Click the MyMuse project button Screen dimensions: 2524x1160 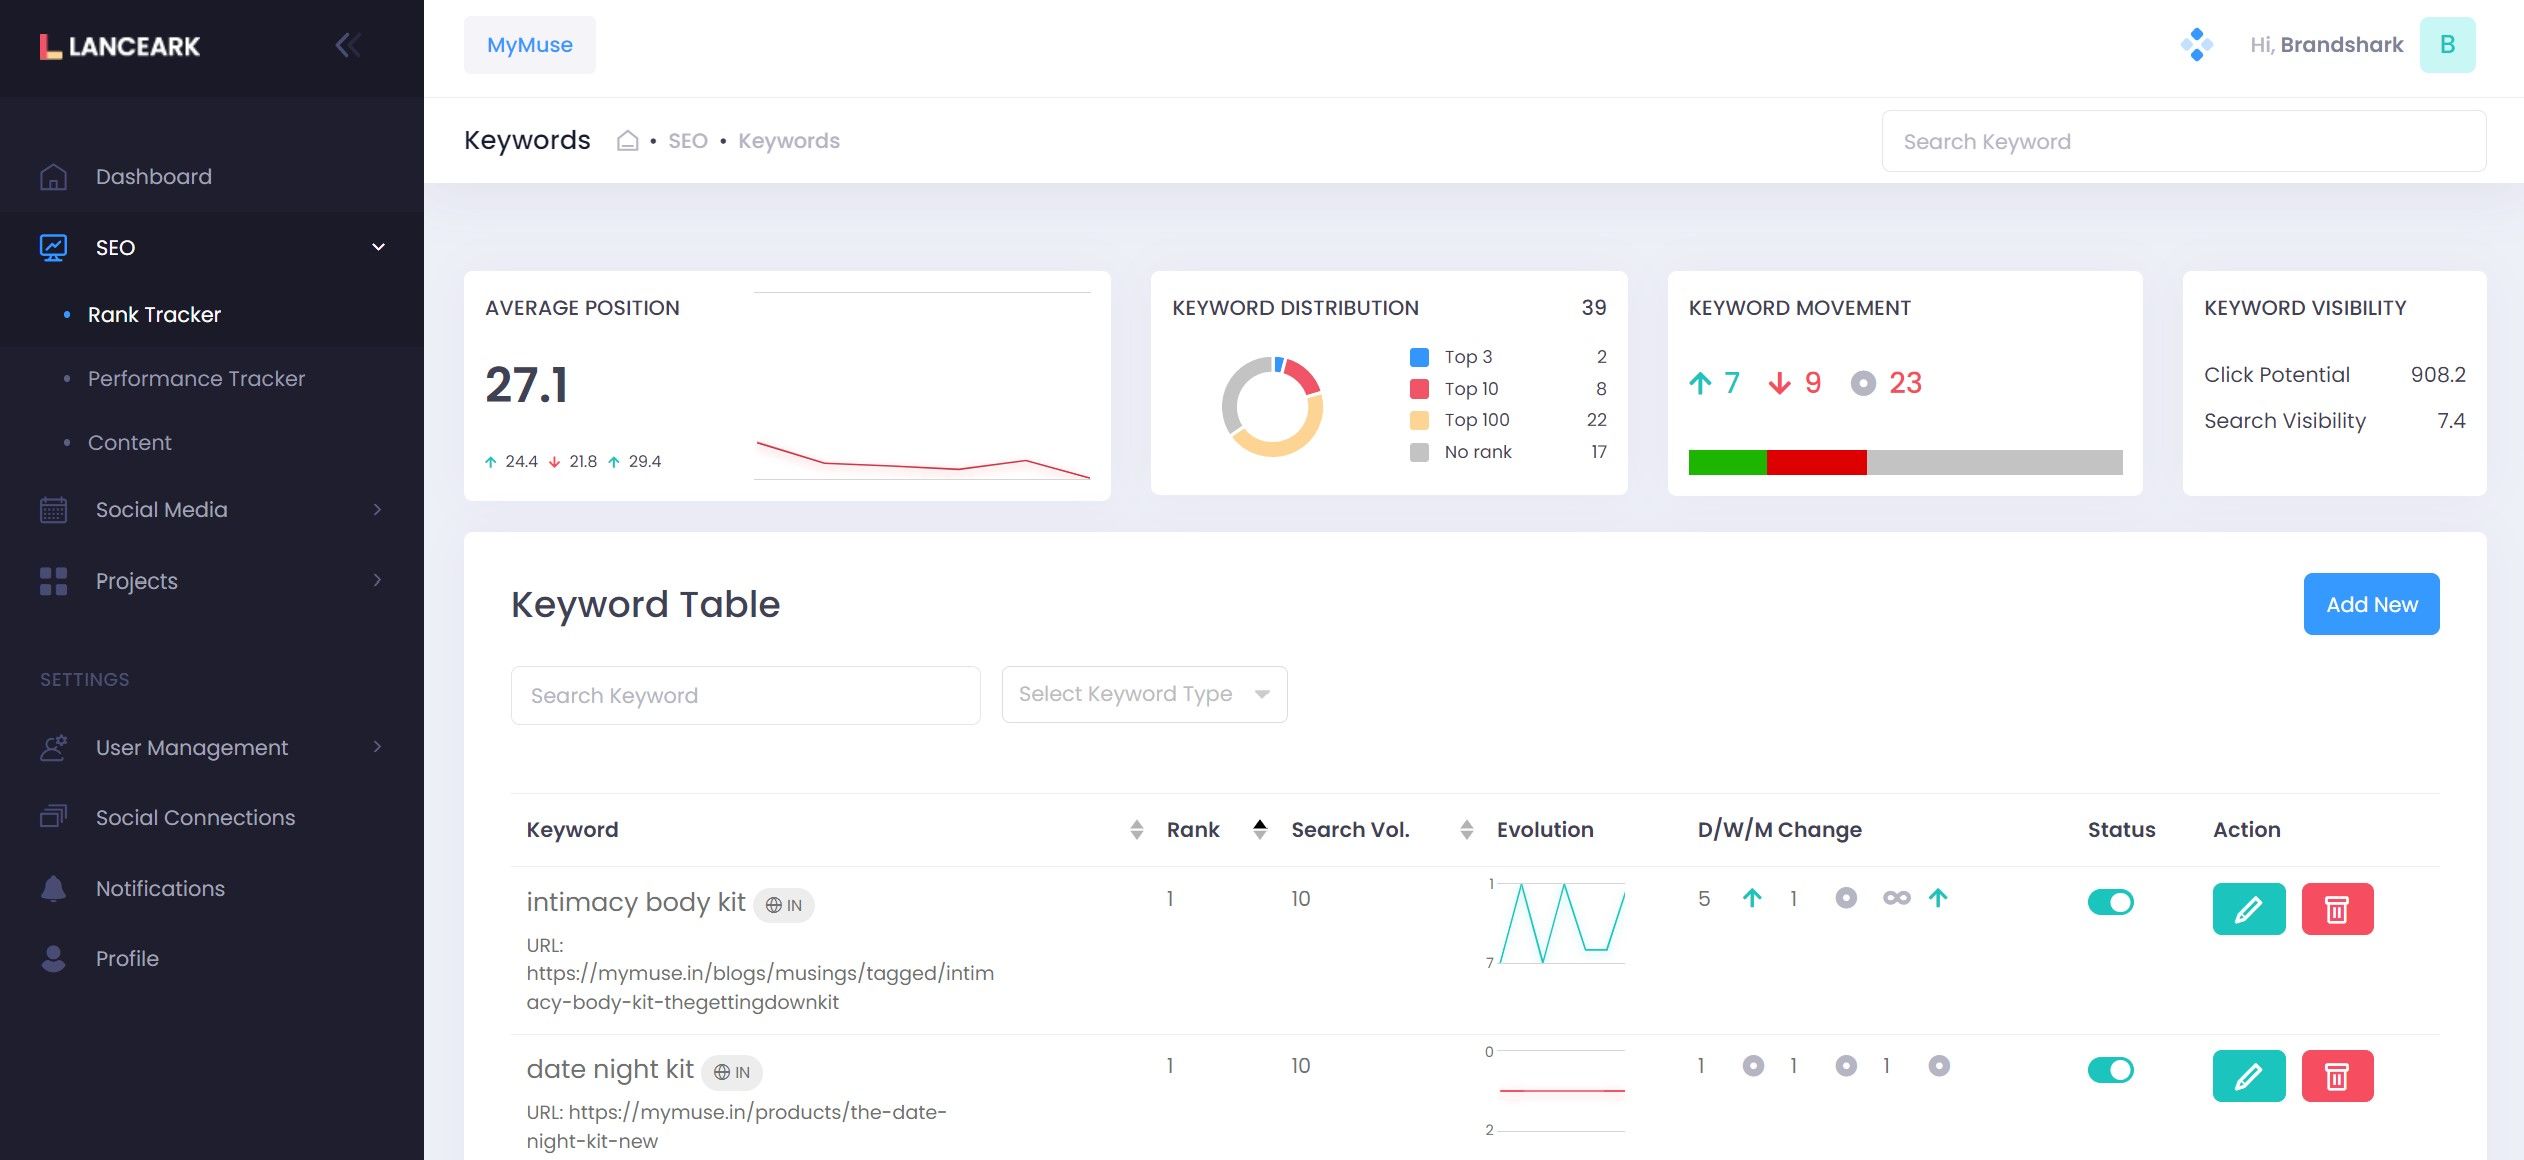[x=529, y=45]
